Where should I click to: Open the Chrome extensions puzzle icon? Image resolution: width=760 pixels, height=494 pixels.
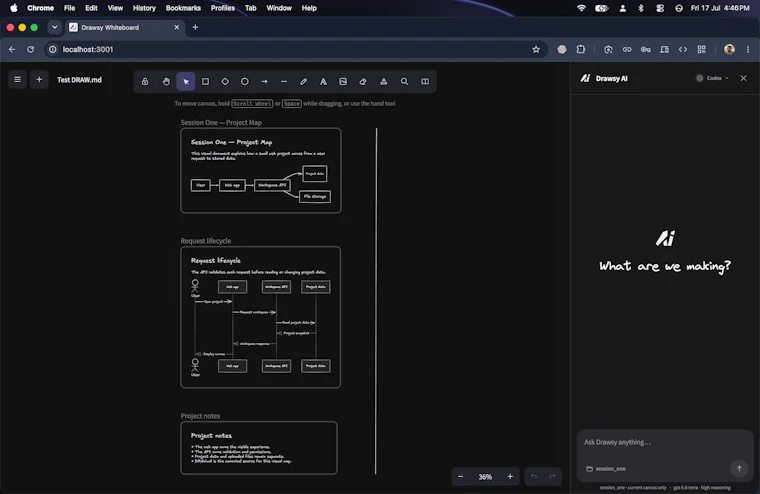click(581, 49)
